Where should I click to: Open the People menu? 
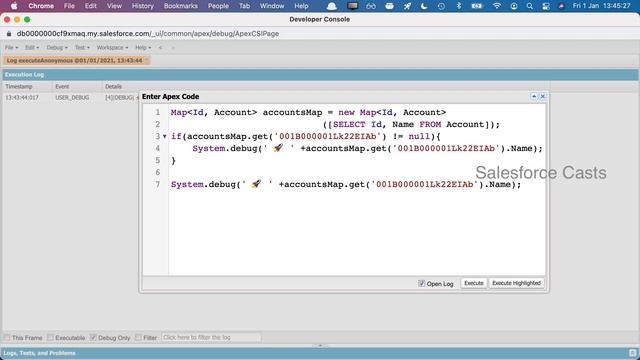click(218, 6)
